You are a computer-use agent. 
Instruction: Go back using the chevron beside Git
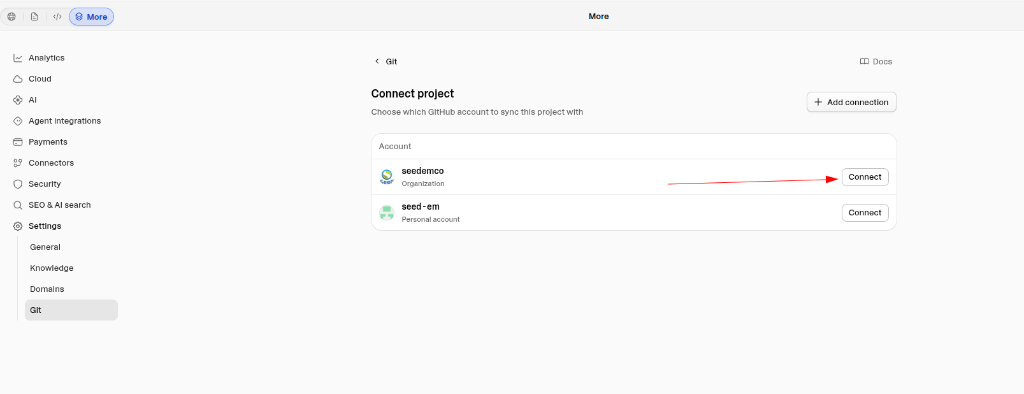tap(376, 61)
